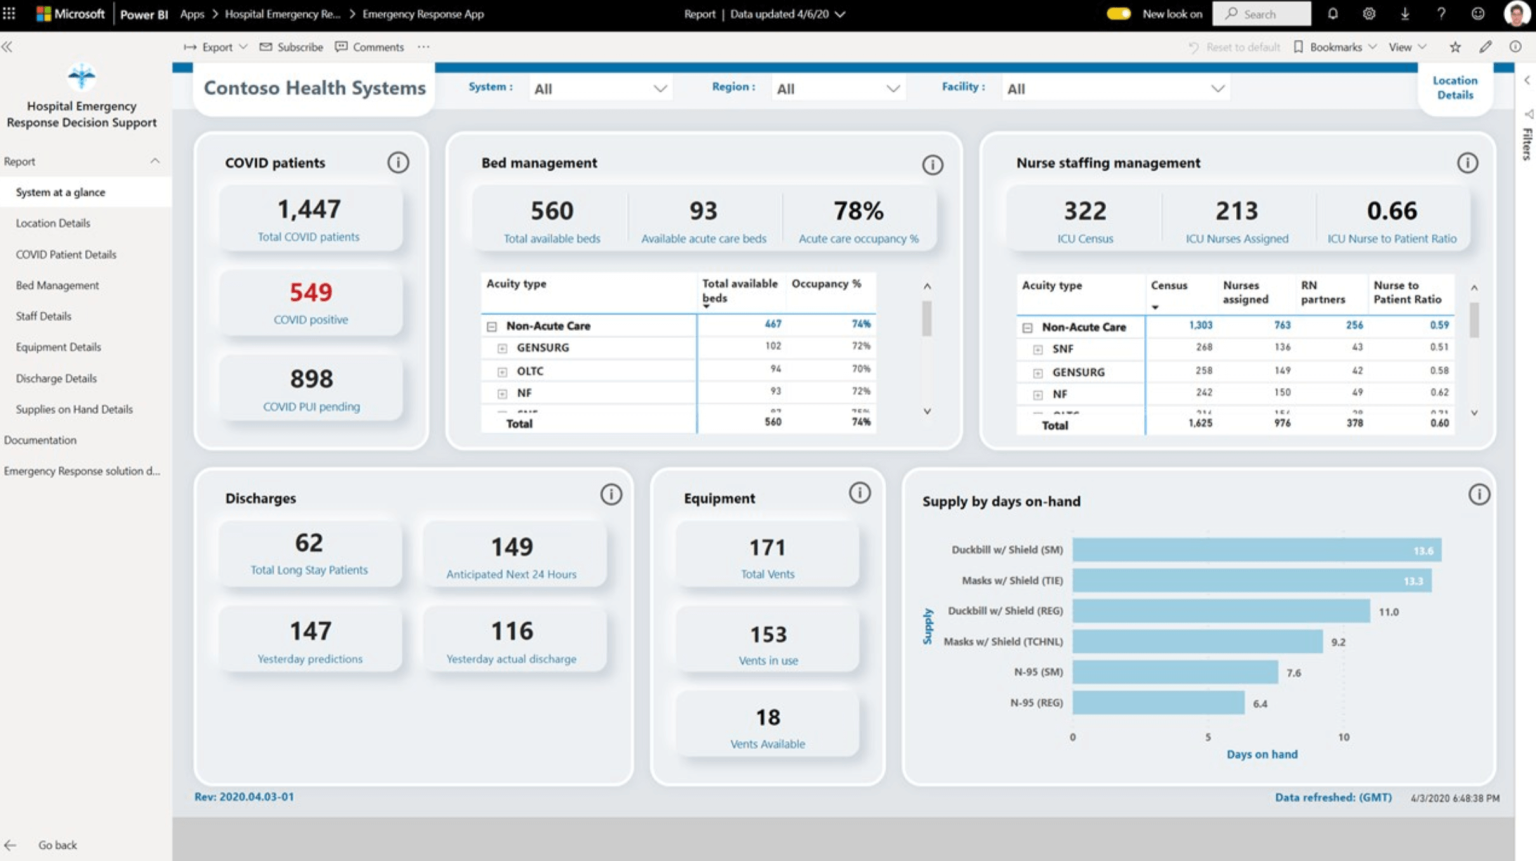Collapse the Report section in the sidebar
Viewport: 1536px width, 861px height.
click(x=156, y=160)
